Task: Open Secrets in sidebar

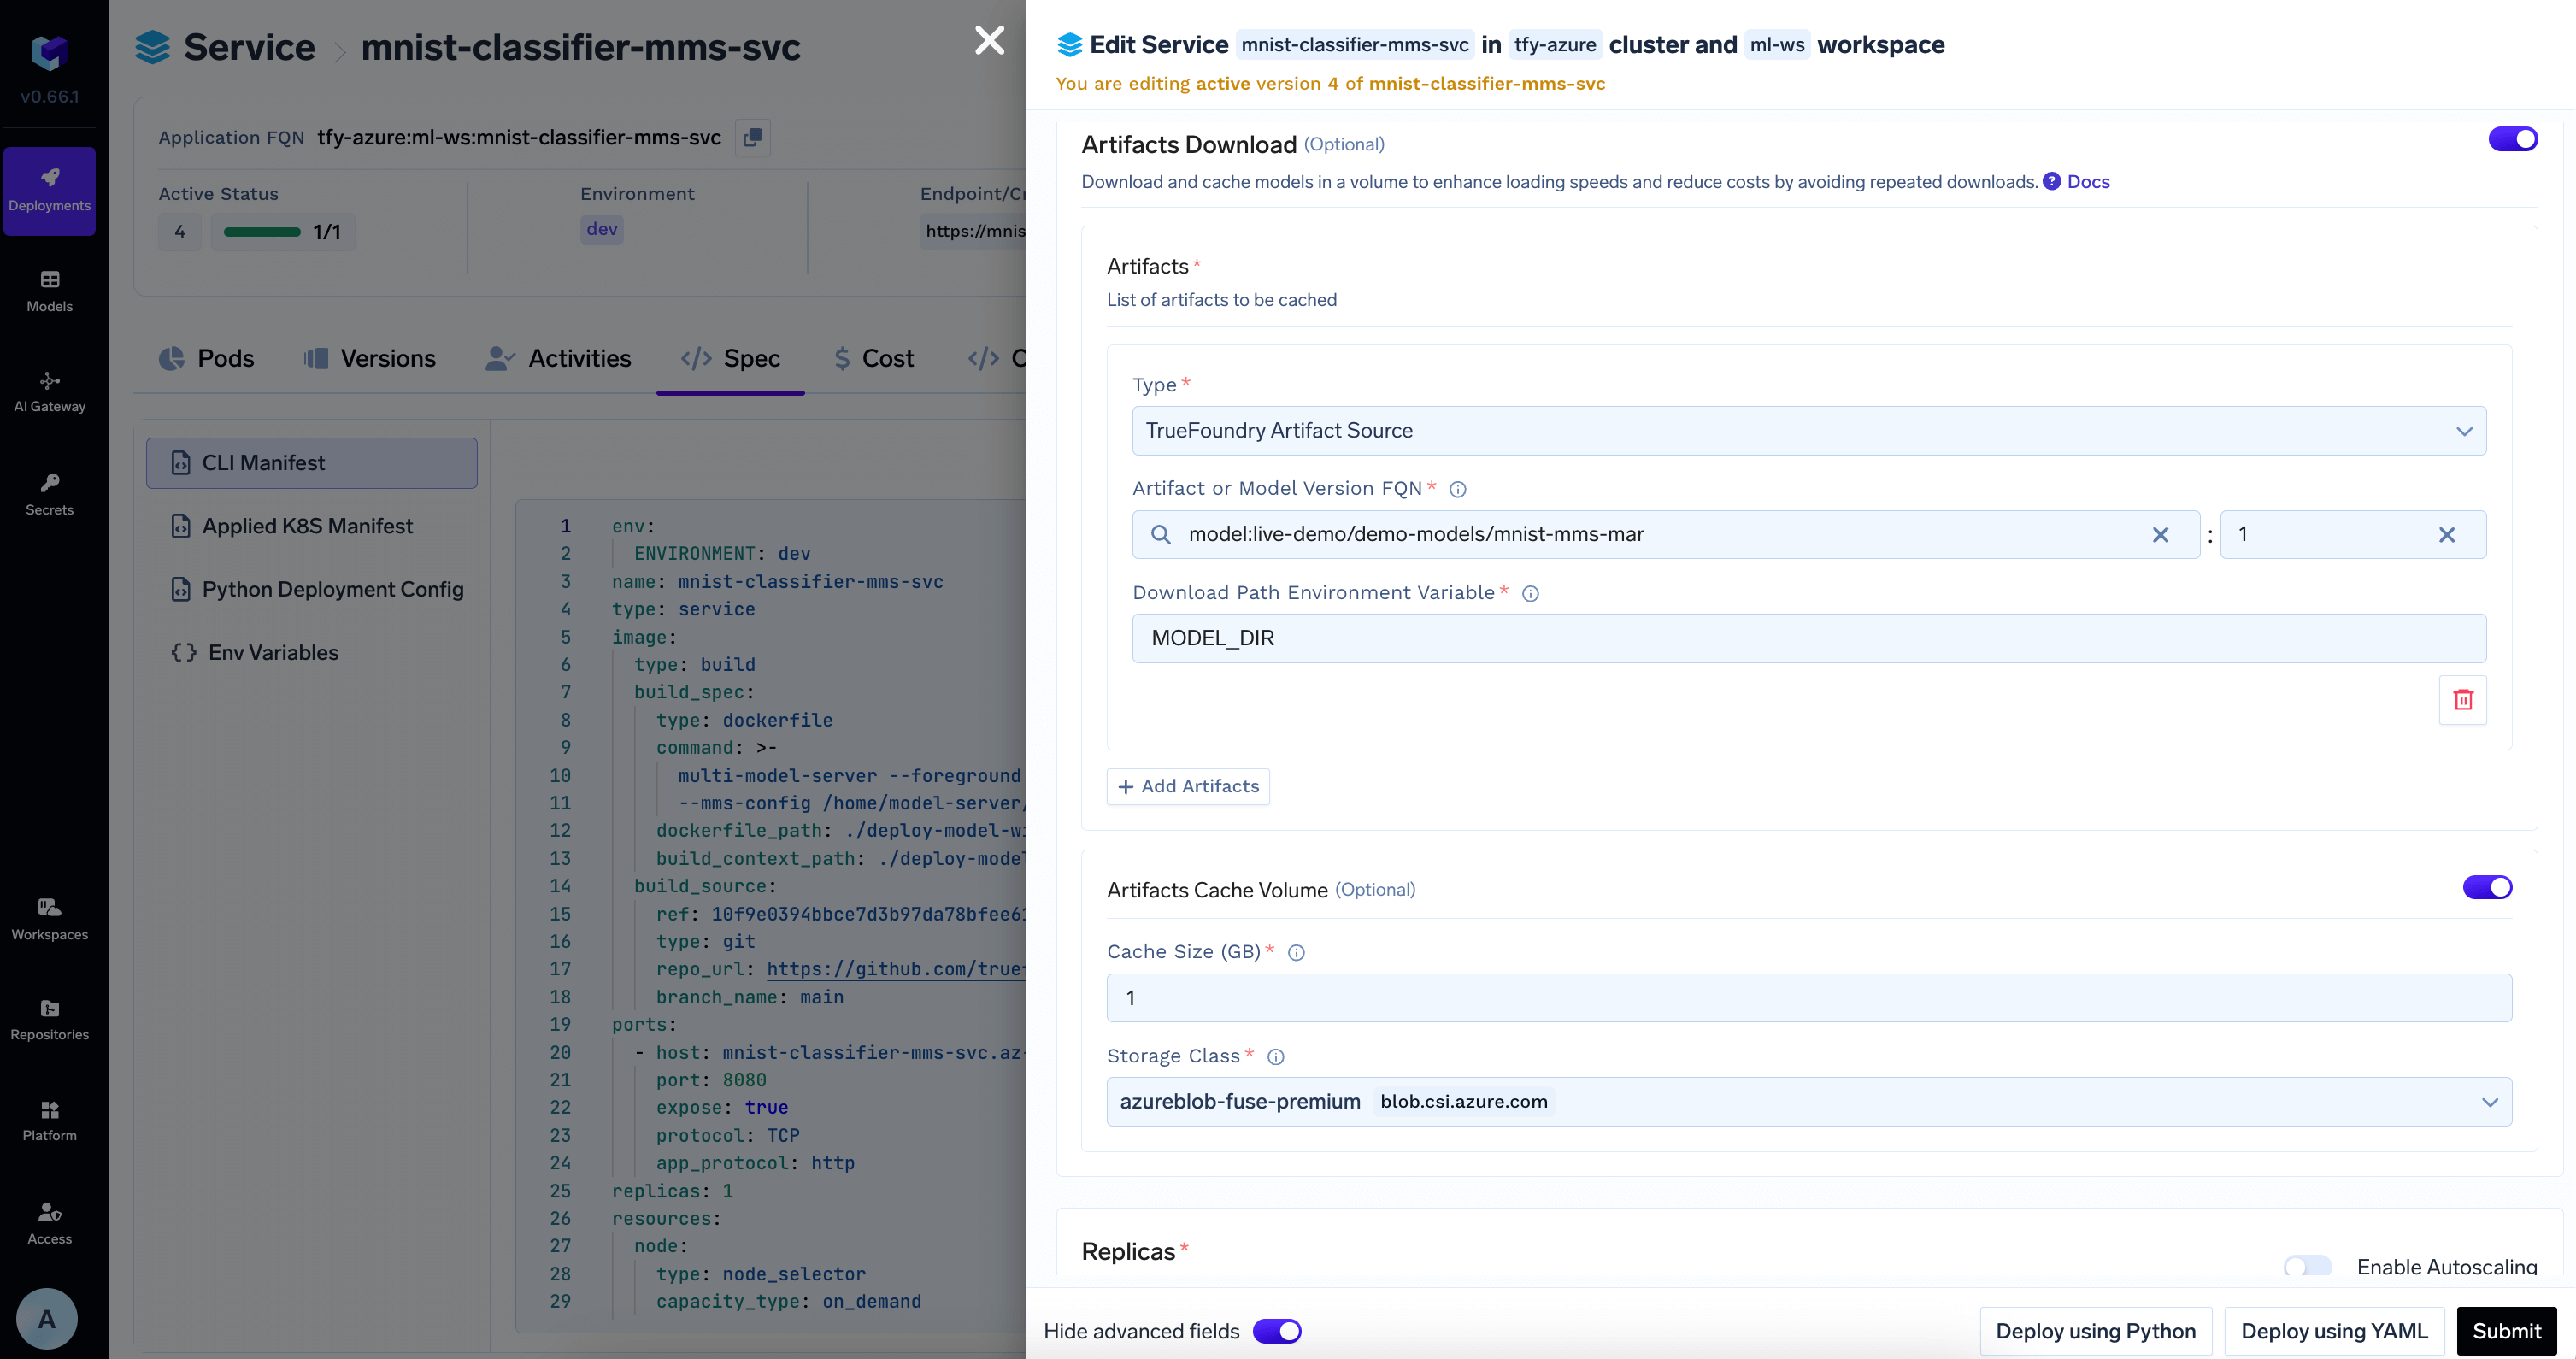Action: (x=49, y=494)
